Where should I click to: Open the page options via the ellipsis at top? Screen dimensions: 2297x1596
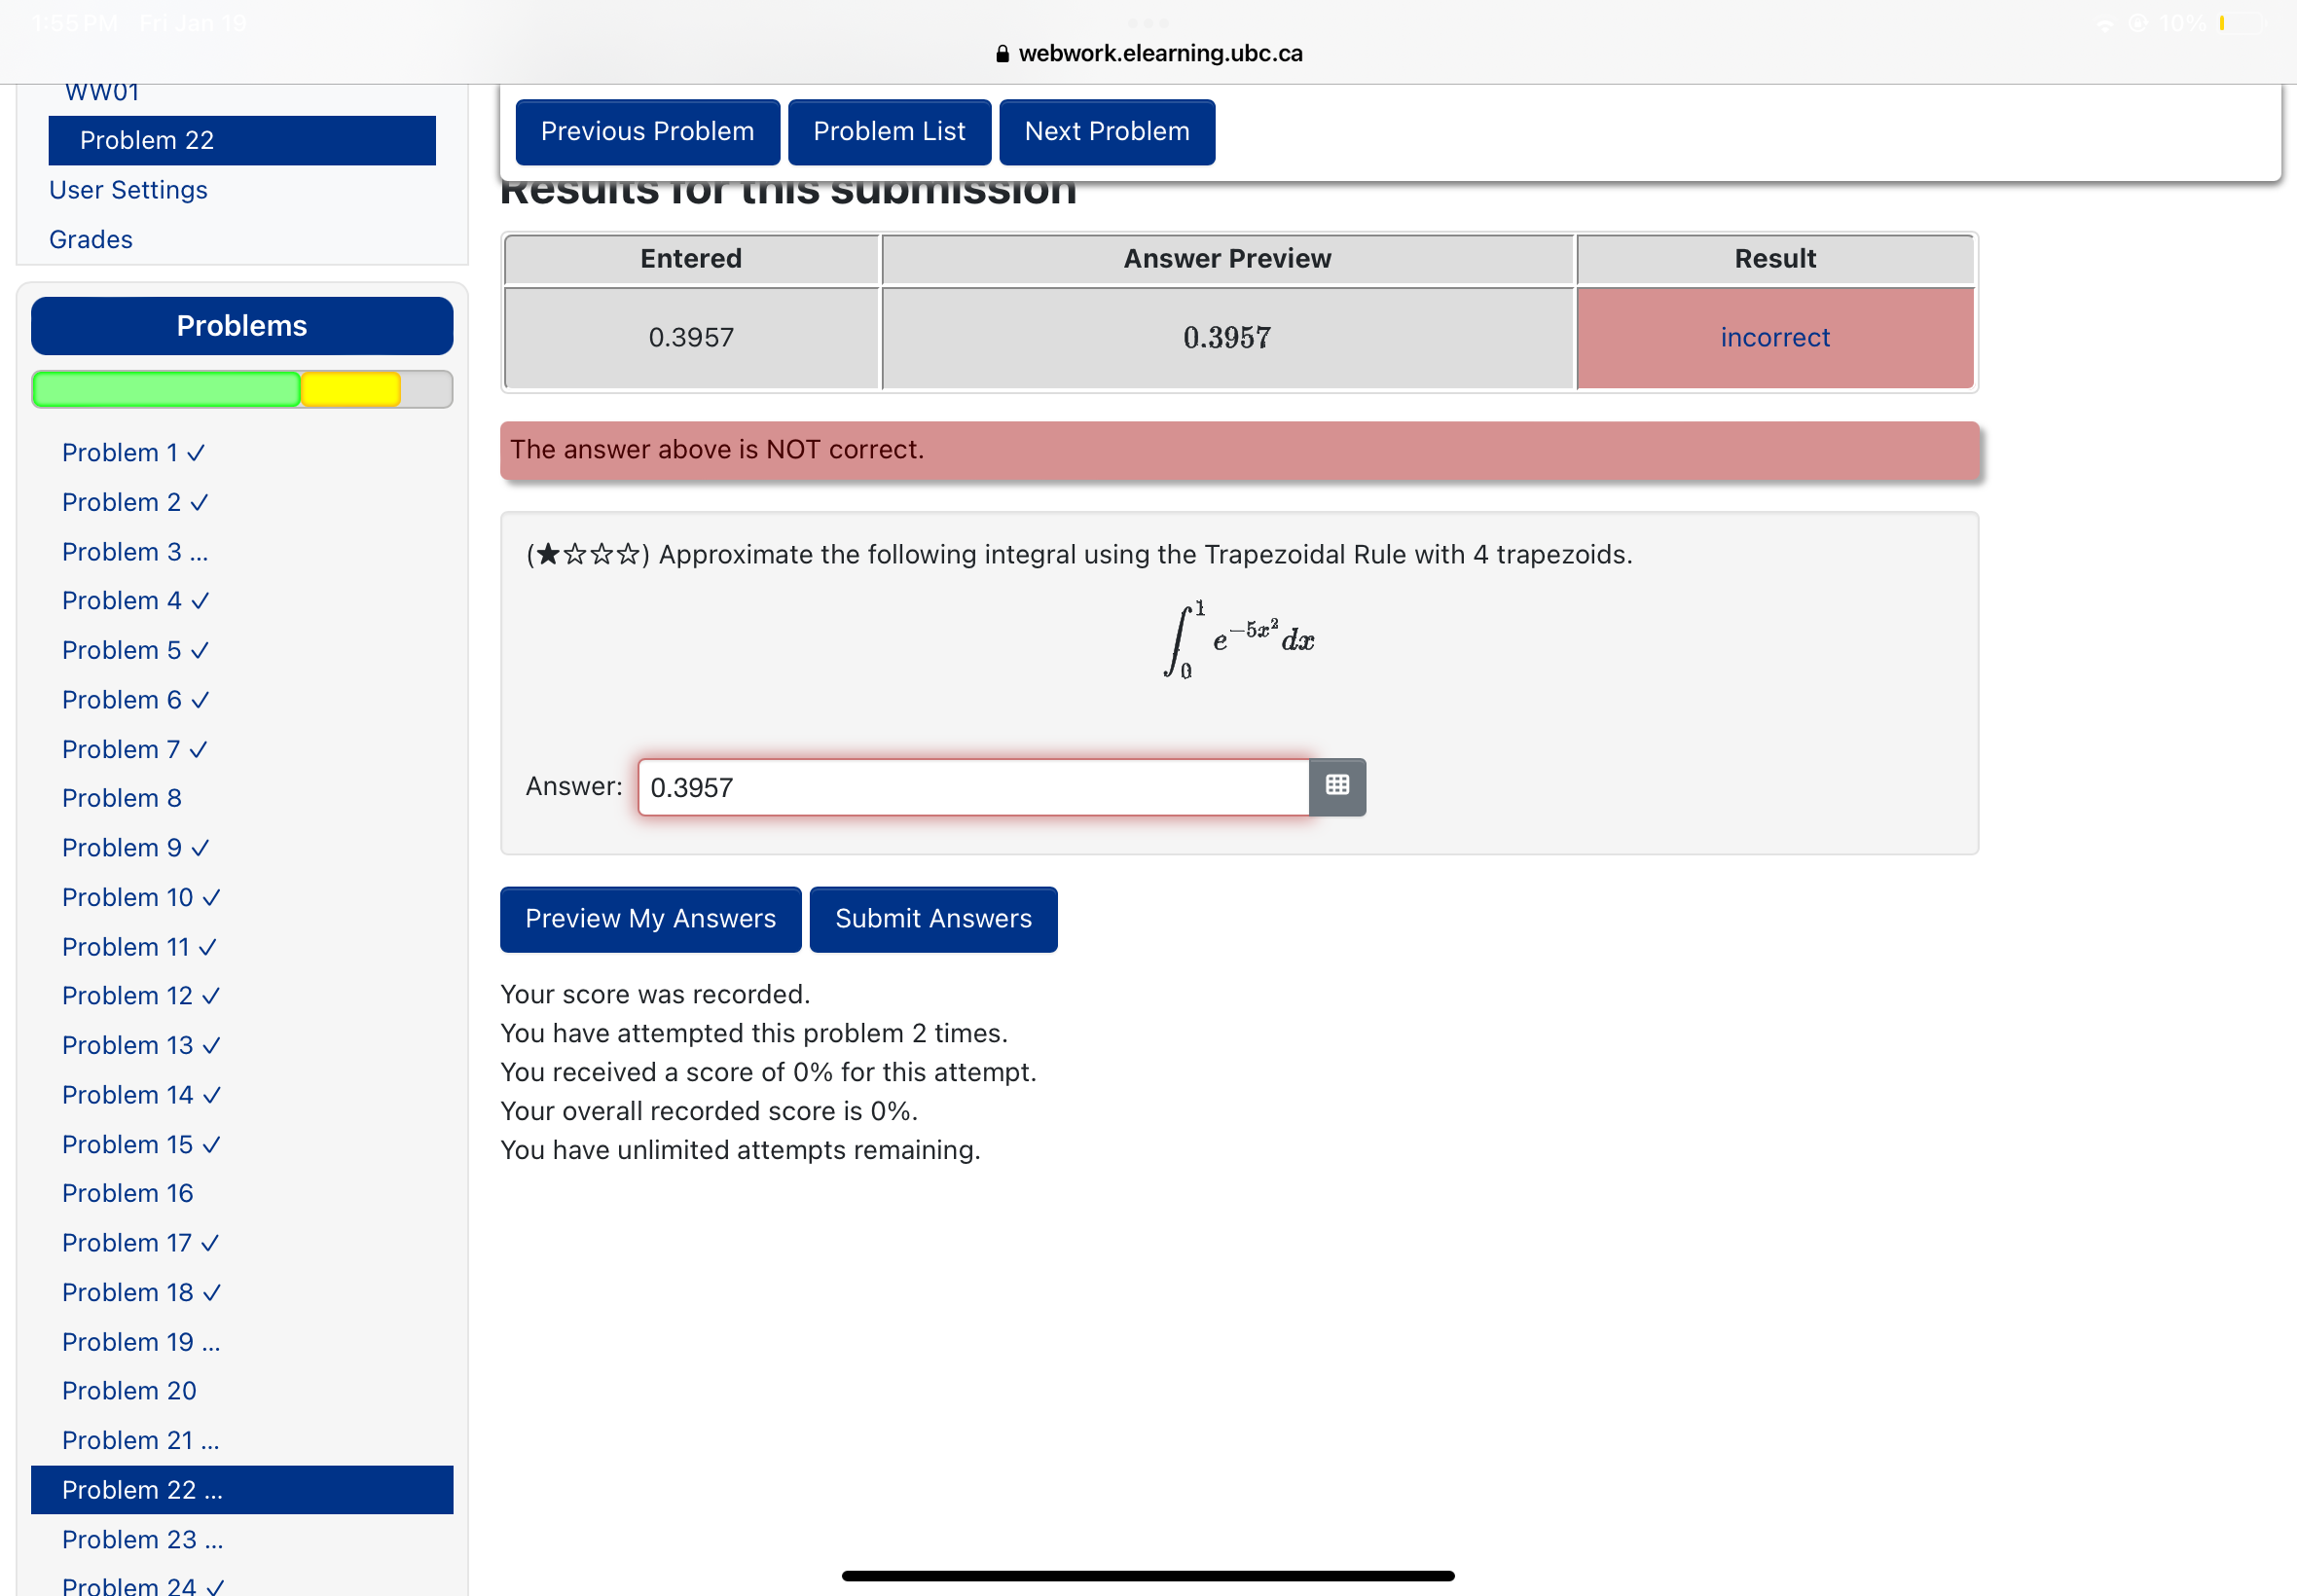pyautogui.click(x=1148, y=22)
